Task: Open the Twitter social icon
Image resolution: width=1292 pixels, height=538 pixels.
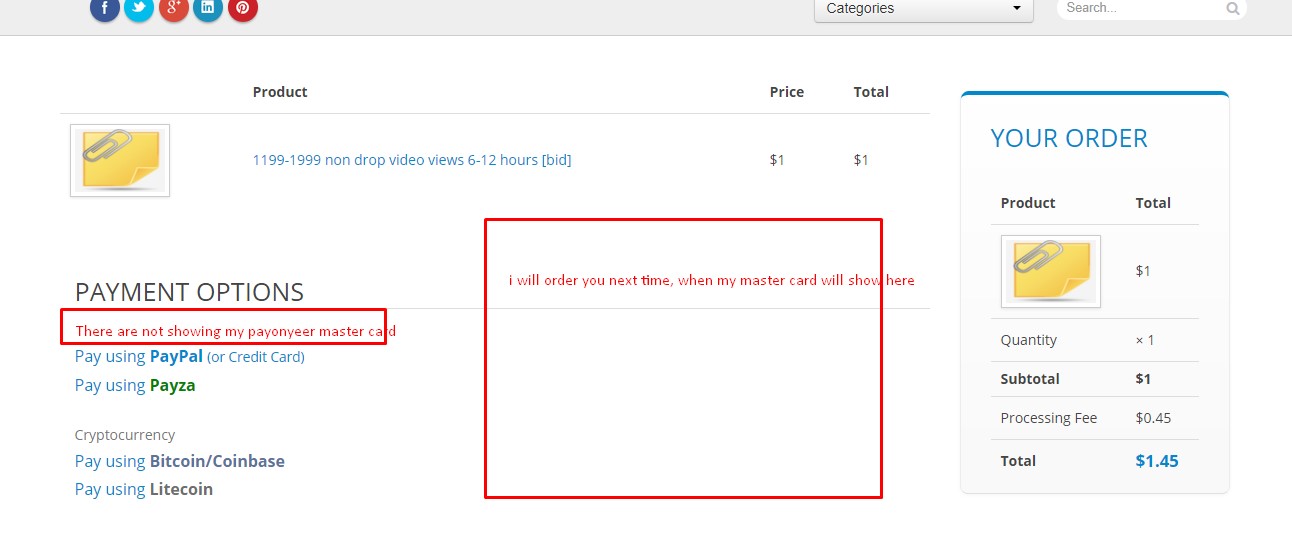Action: [139, 8]
